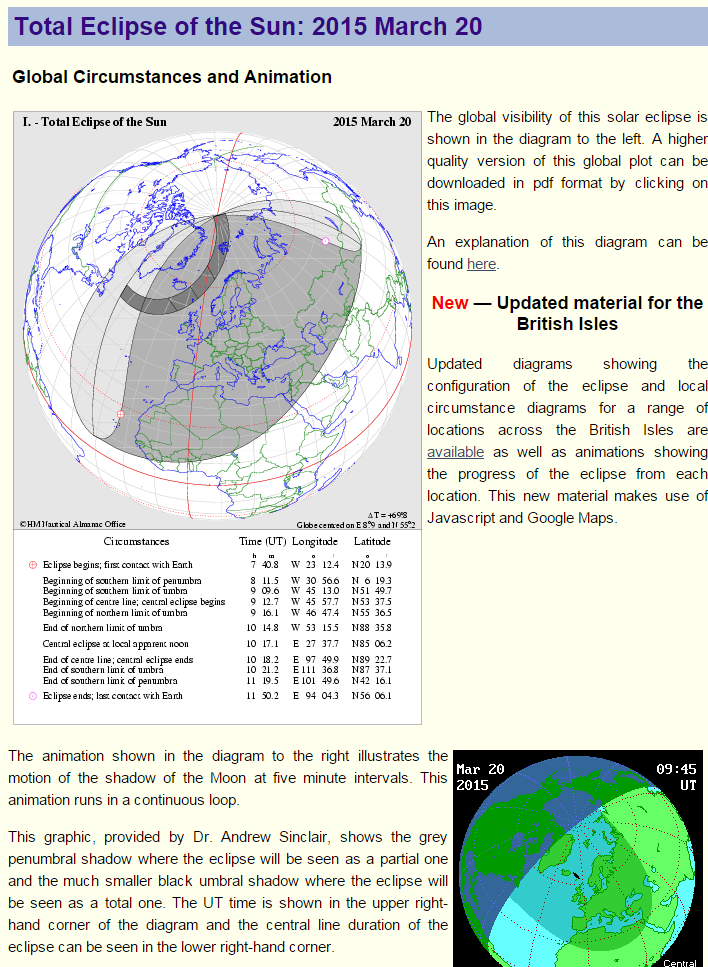
Task: Click the 'Latitude' column header
Action: pos(372,541)
